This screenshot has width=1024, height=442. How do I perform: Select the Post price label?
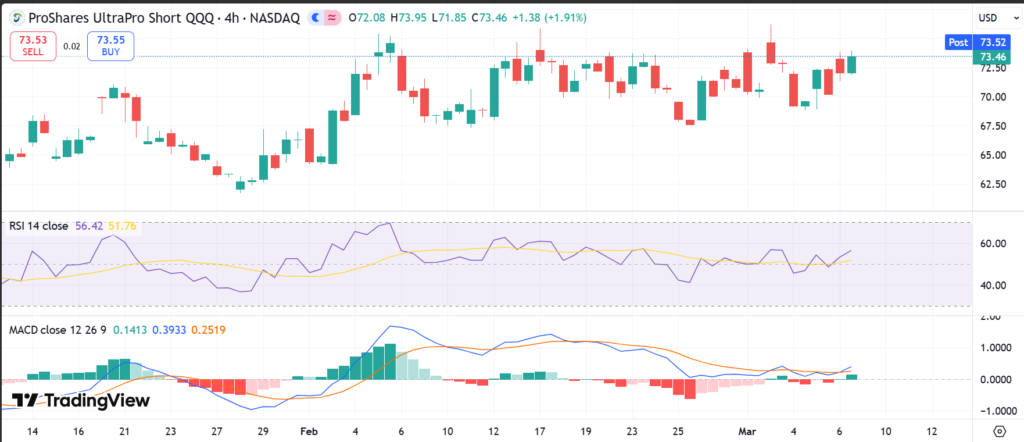(x=957, y=42)
